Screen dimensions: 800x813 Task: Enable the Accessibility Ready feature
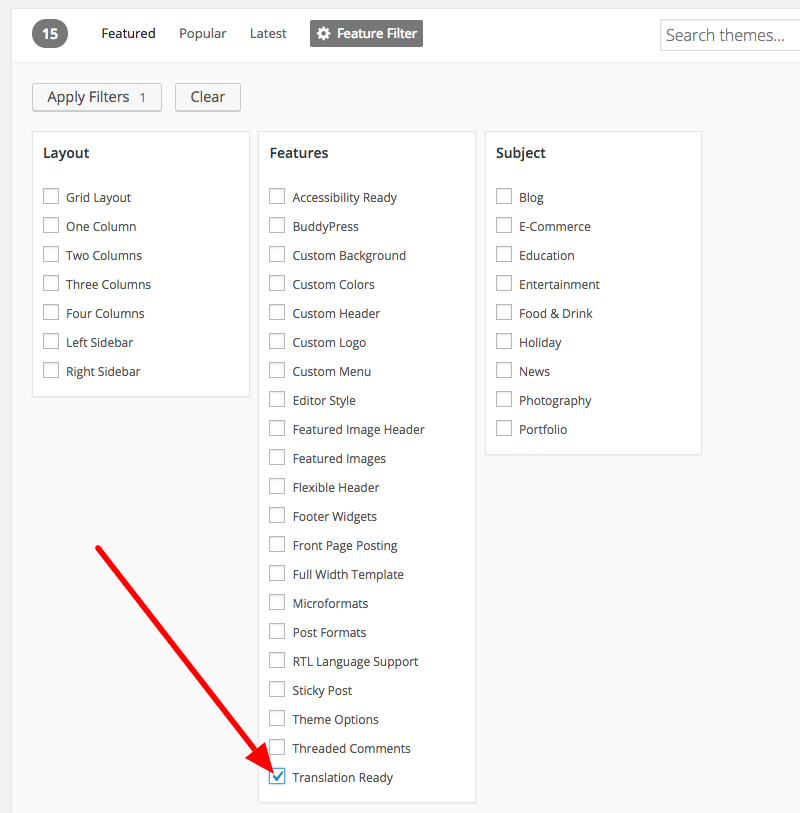click(276, 197)
